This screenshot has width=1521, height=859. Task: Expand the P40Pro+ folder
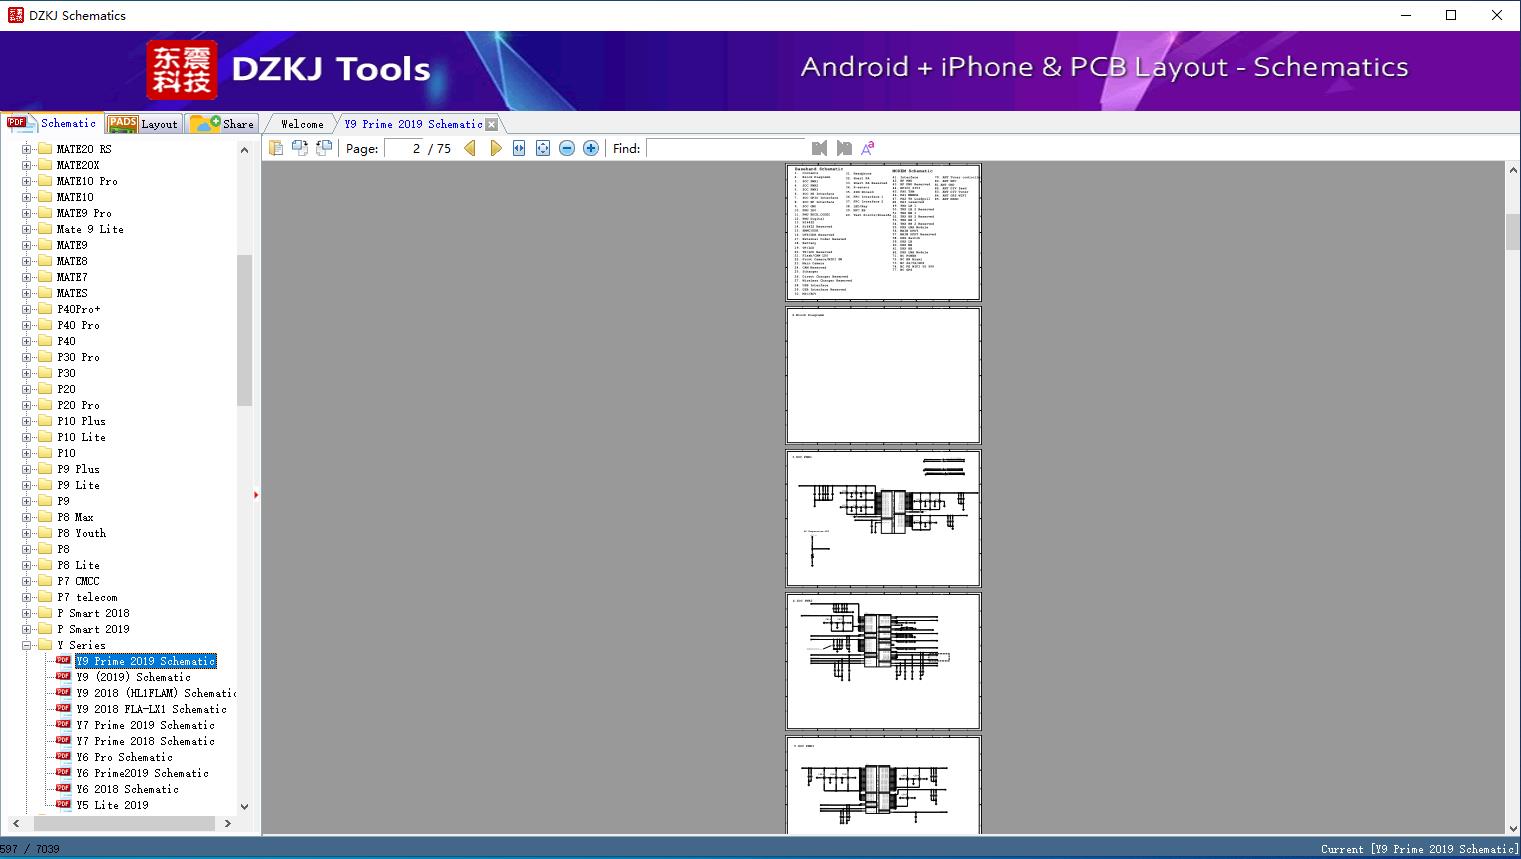click(x=27, y=309)
